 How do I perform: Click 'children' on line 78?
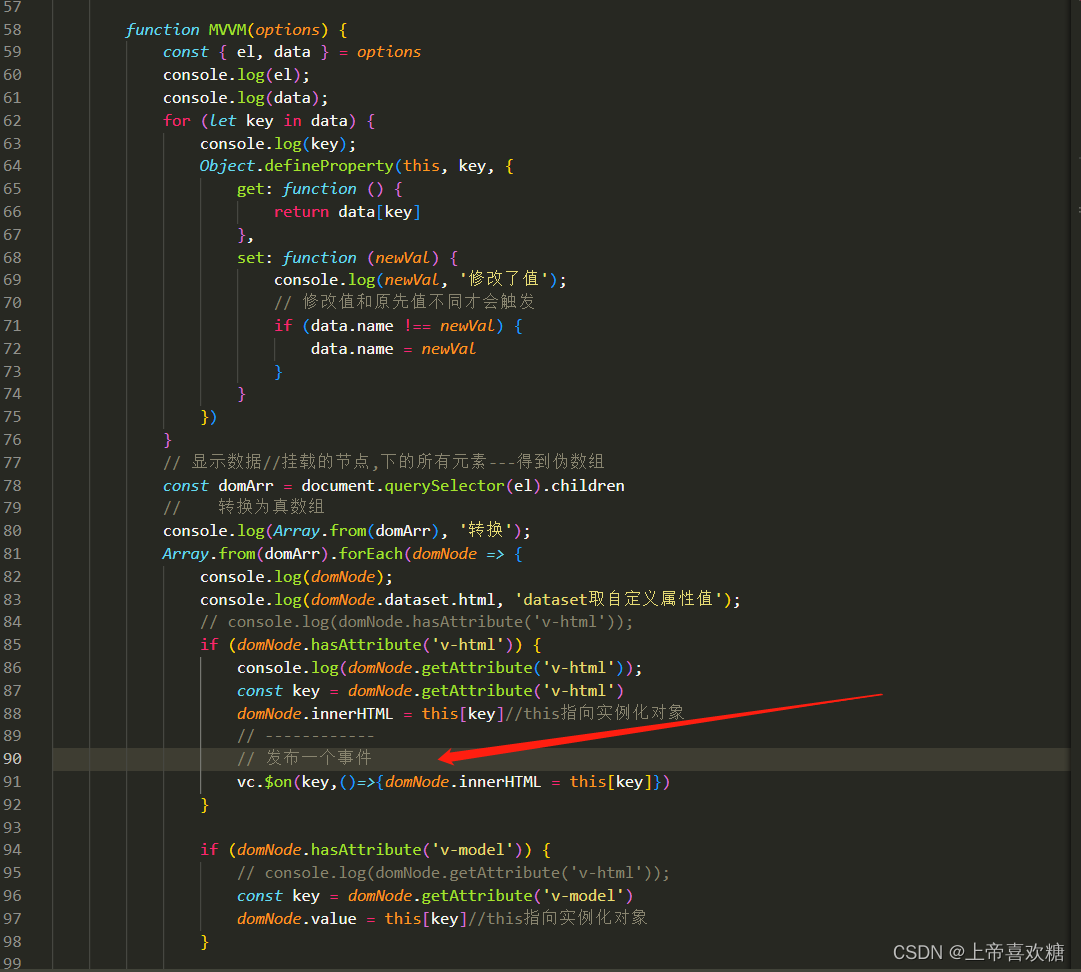[x=587, y=486]
